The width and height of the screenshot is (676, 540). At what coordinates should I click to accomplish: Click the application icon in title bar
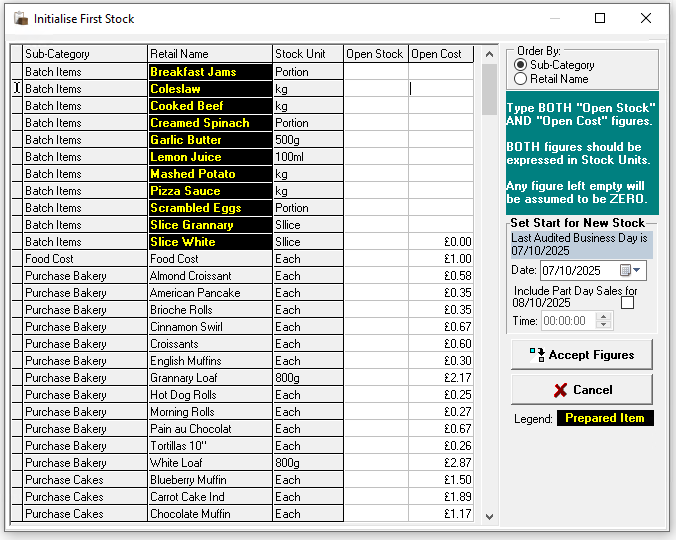click(x=20, y=18)
